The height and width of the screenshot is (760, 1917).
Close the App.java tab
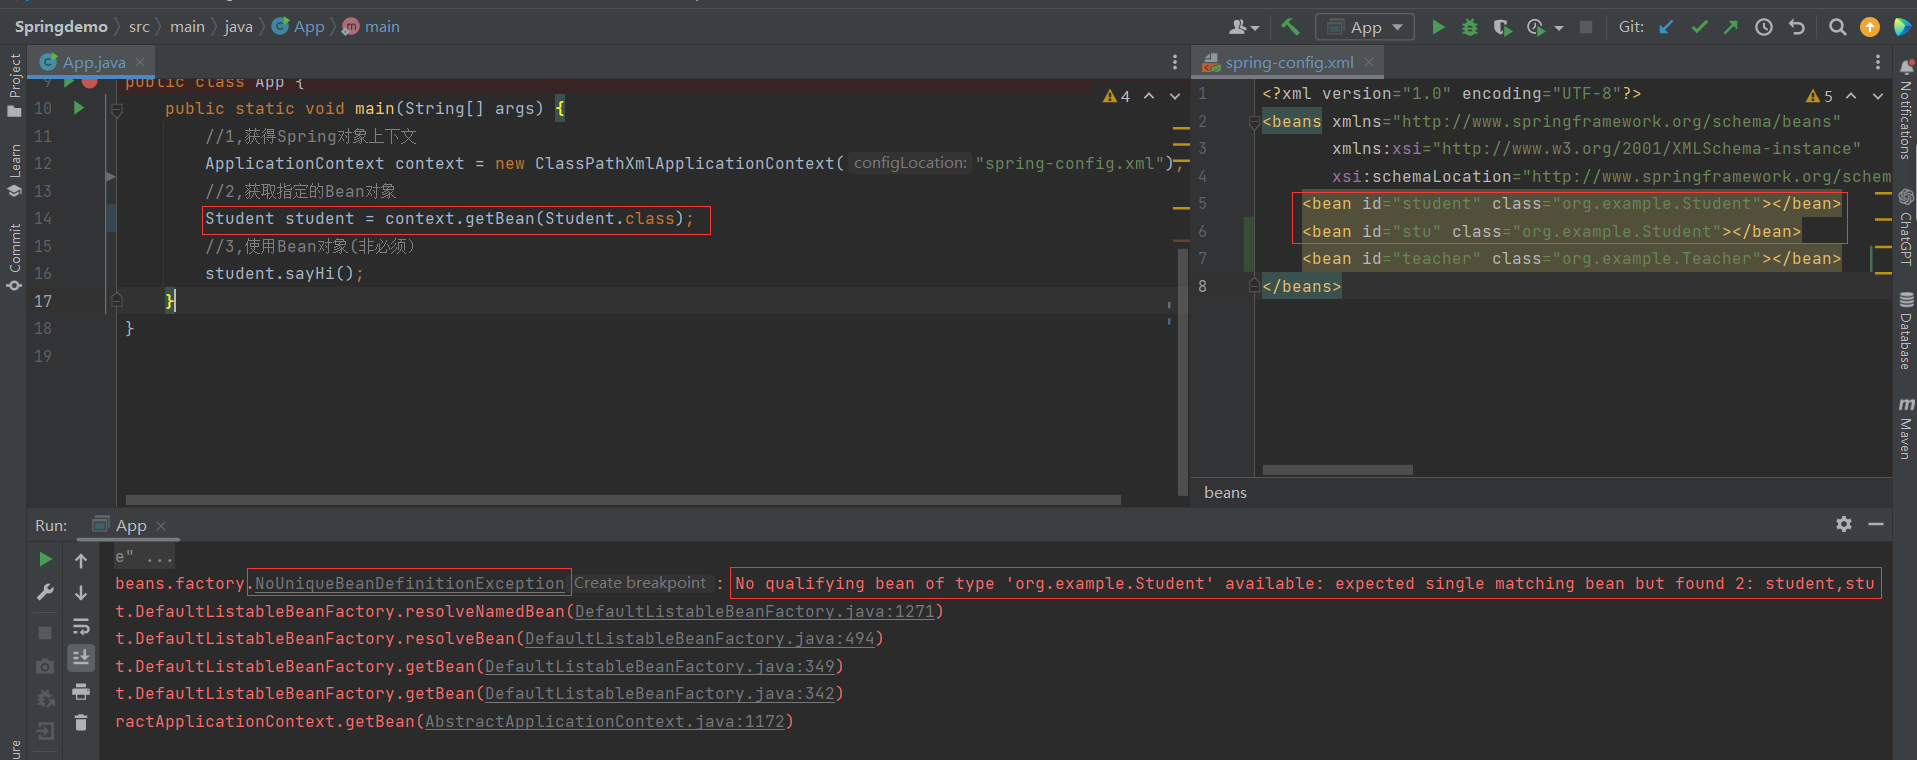[x=140, y=62]
